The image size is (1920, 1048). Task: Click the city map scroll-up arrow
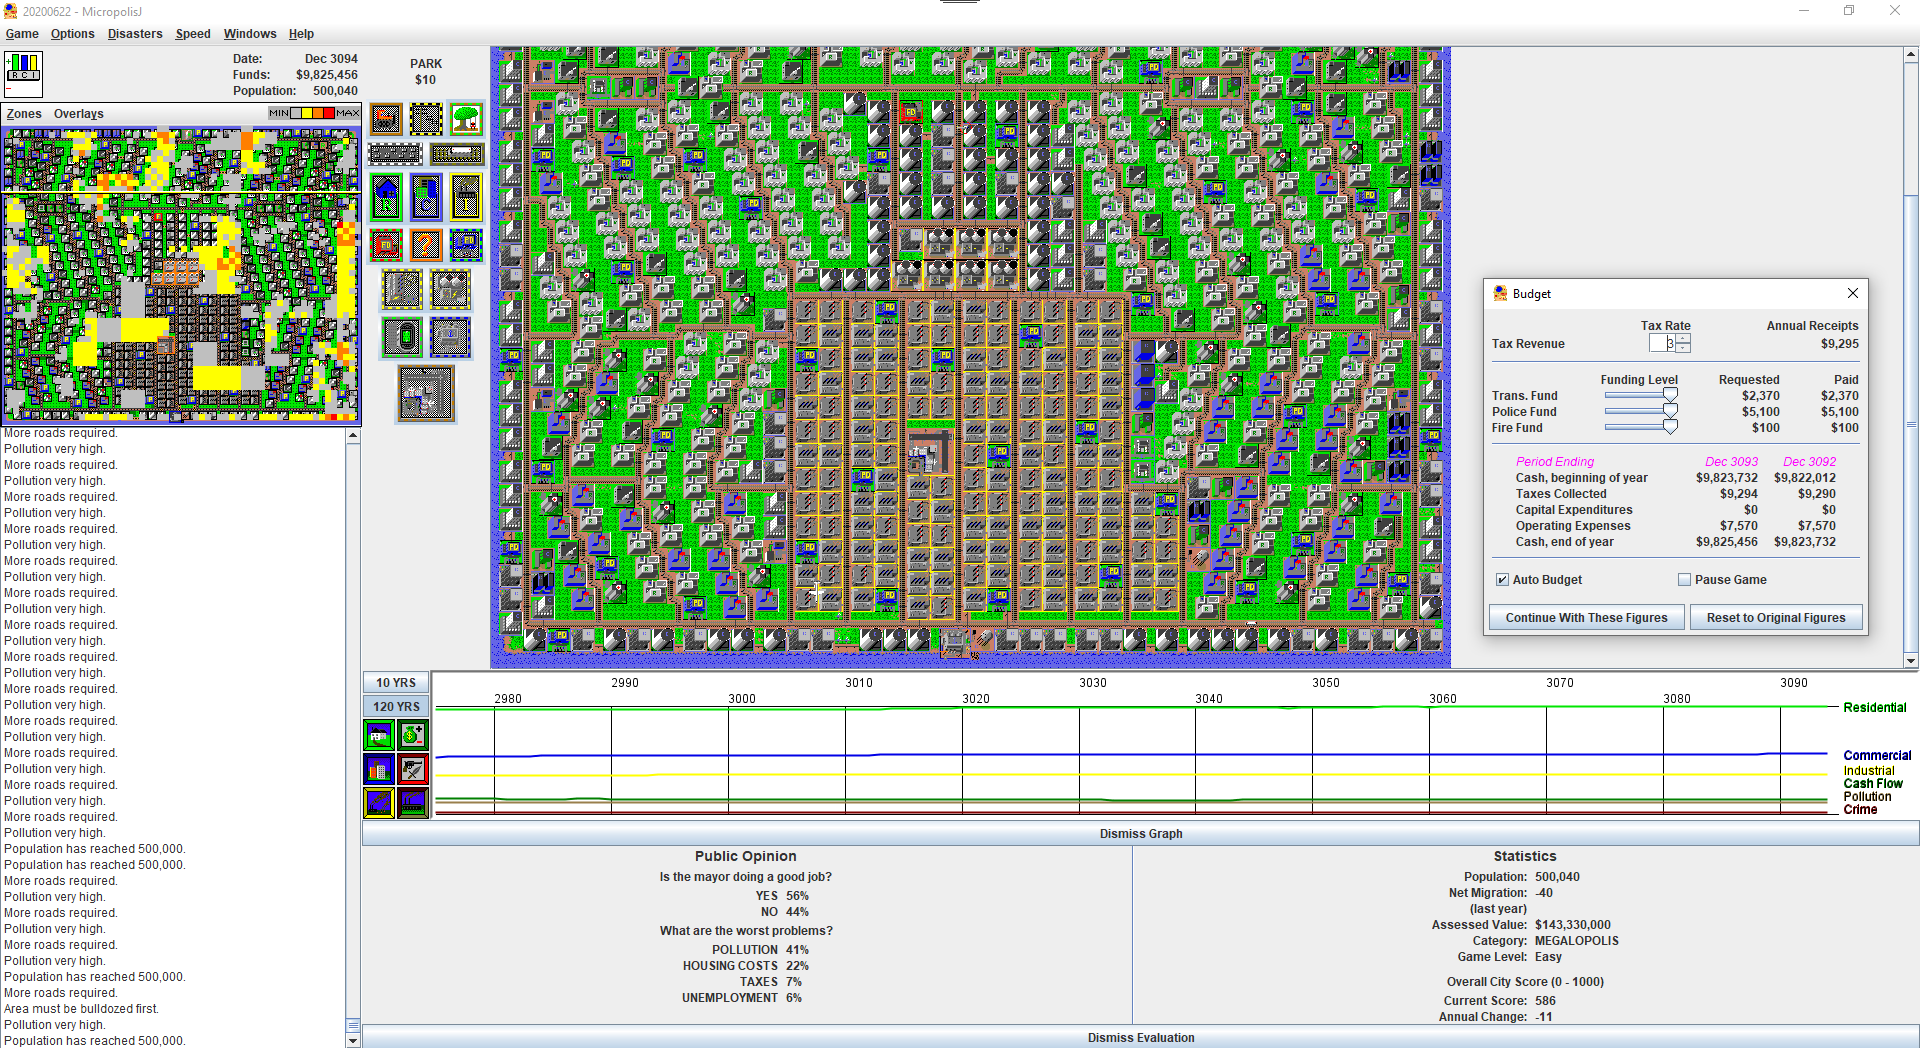click(x=1911, y=56)
